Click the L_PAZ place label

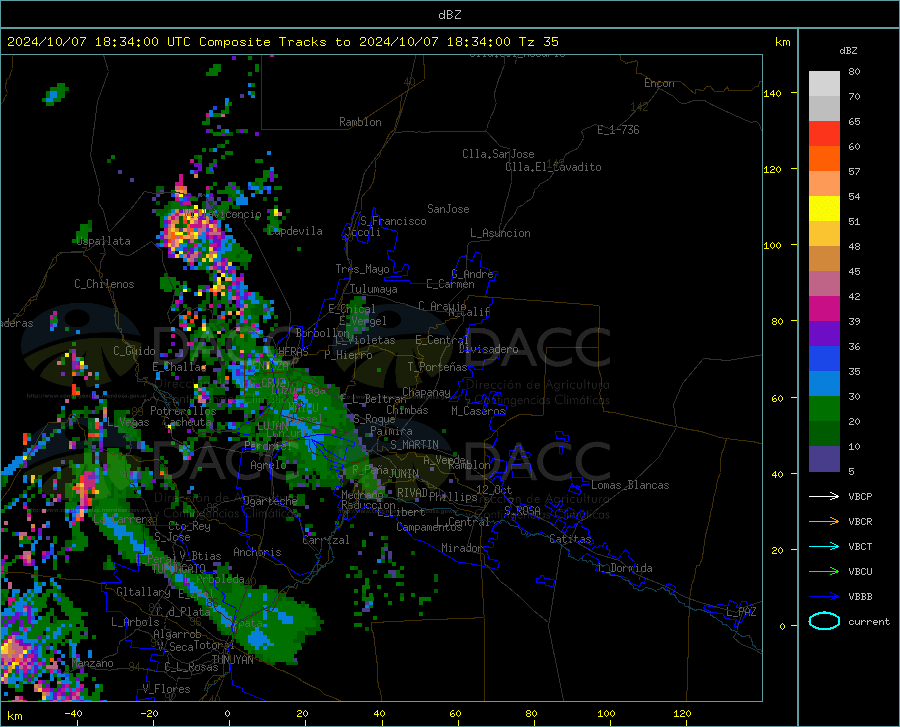tap(741, 612)
